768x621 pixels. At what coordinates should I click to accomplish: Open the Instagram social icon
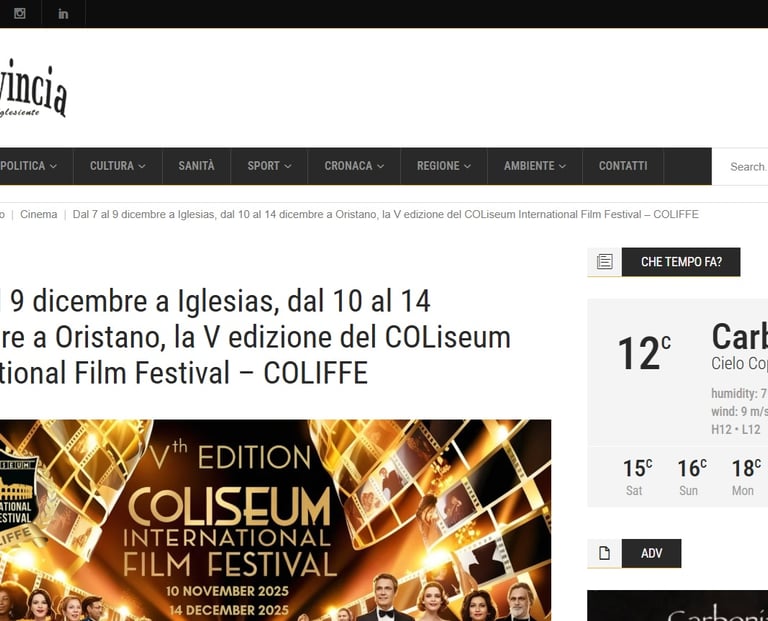point(20,13)
